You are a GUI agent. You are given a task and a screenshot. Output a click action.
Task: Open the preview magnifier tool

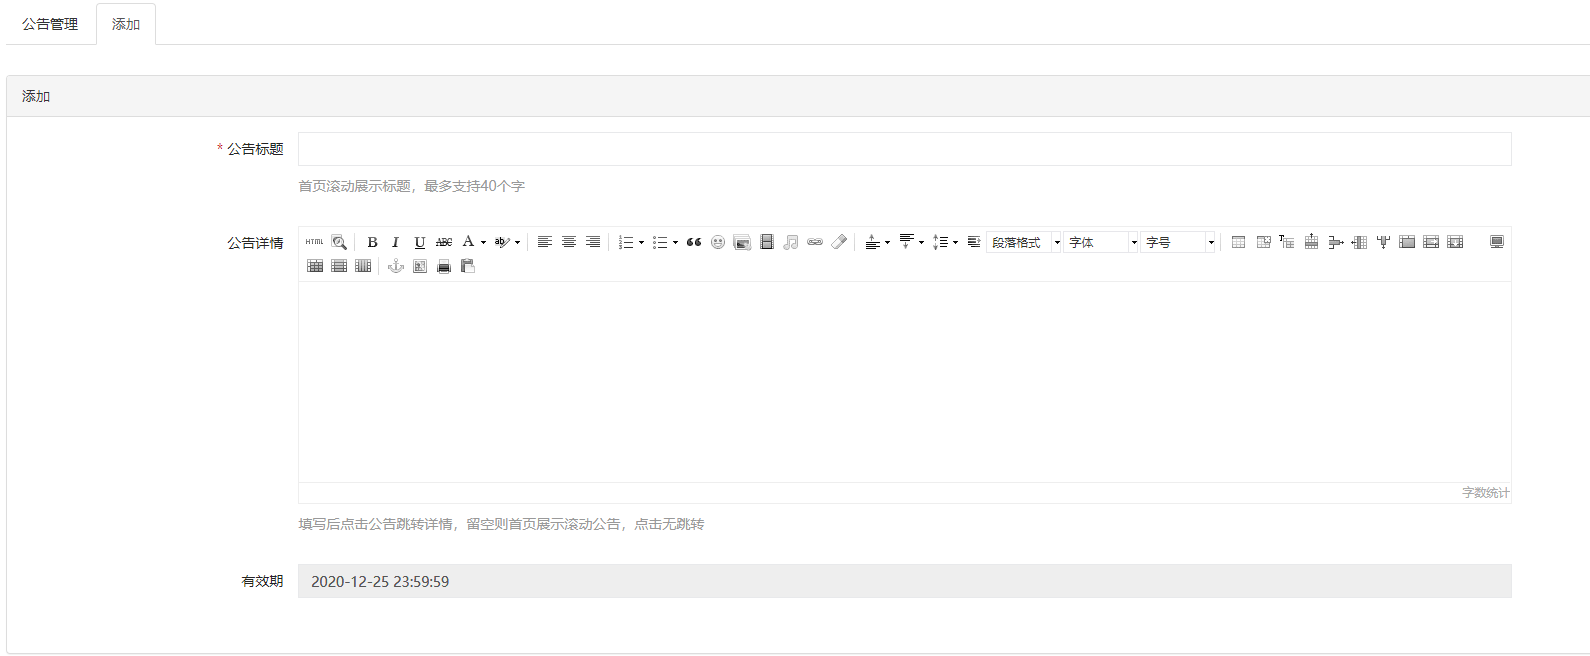coord(339,242)
